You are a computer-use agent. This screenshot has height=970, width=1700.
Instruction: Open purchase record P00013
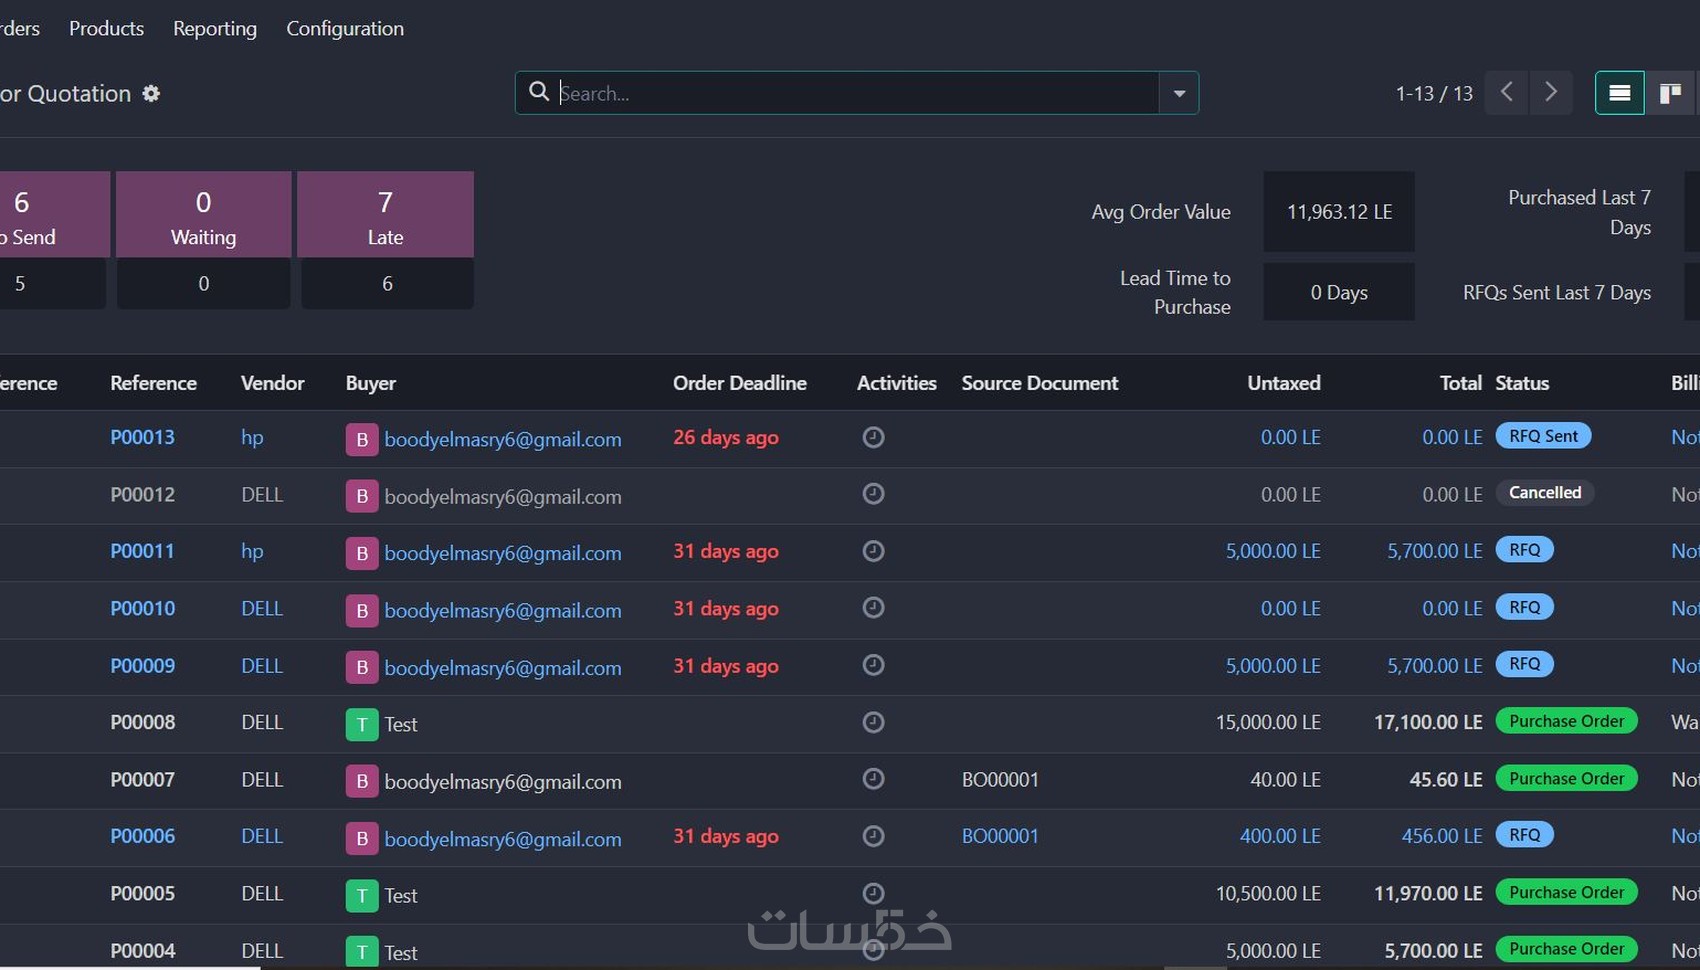pos(142,437)
